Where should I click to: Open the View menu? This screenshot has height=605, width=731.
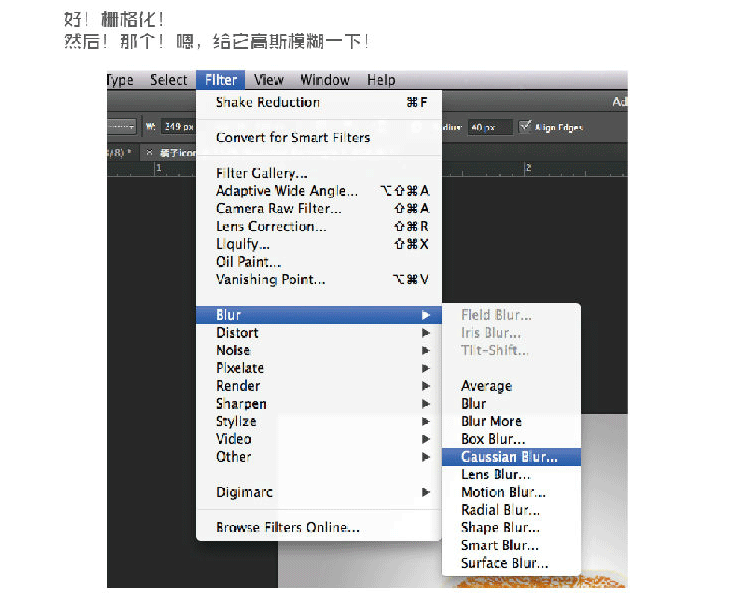coord(269,80)
